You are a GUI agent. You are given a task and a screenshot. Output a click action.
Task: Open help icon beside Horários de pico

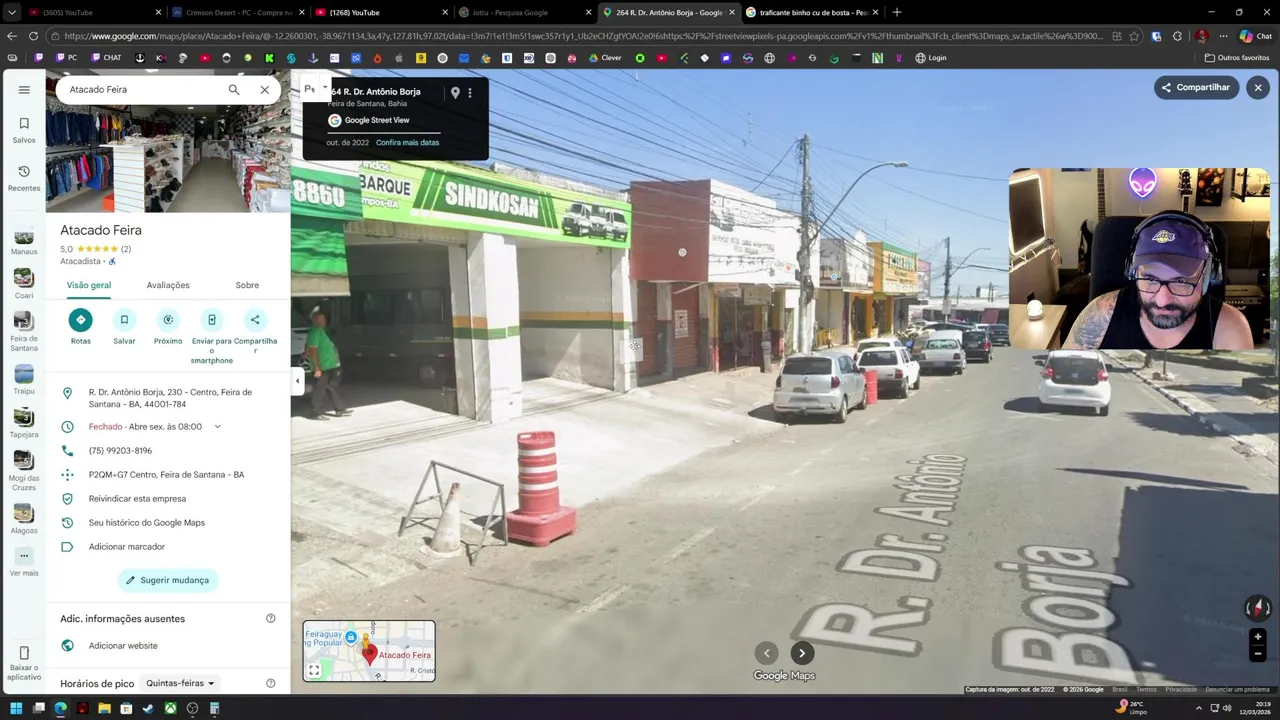point(270,684)
